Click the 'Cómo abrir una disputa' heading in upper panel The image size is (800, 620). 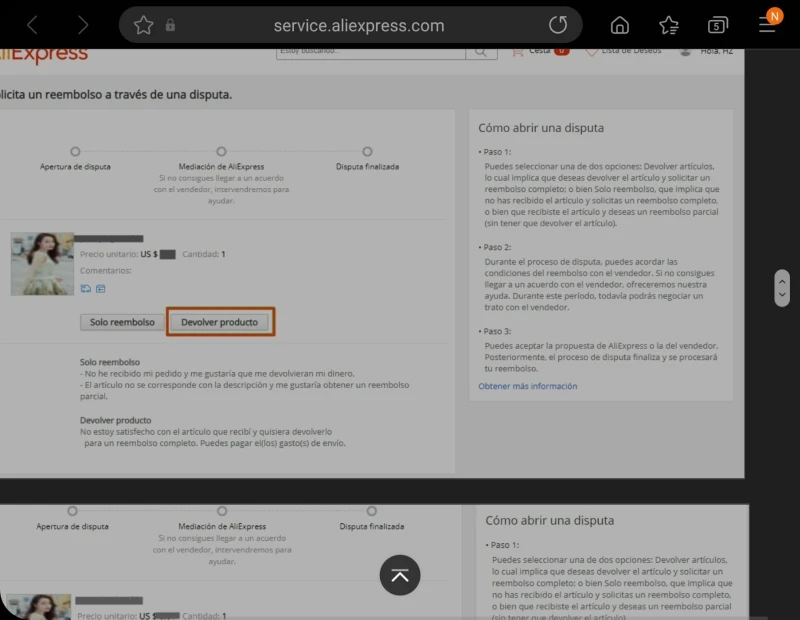coord(541,128)
